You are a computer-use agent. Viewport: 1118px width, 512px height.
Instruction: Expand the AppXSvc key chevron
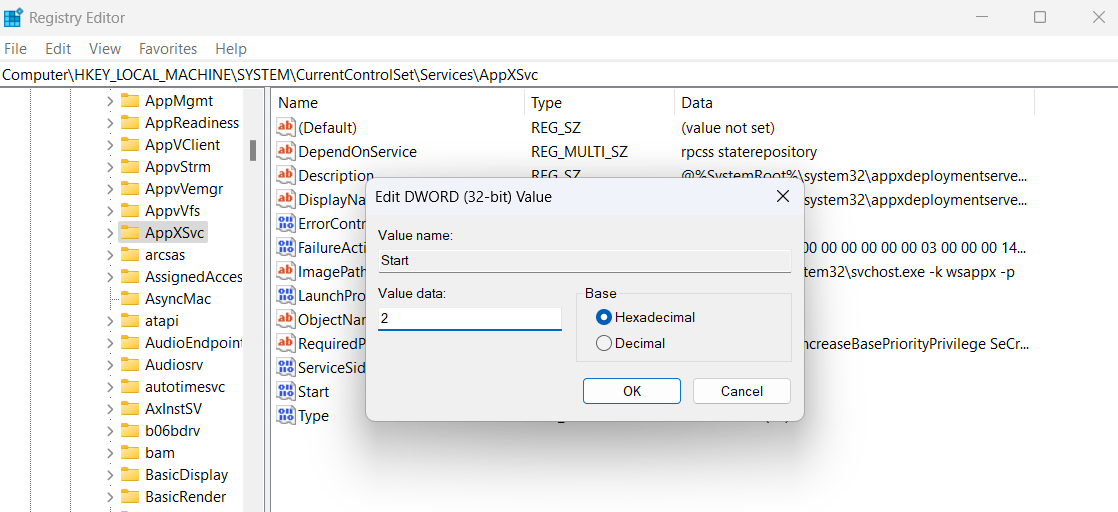[x=110, y=233]
